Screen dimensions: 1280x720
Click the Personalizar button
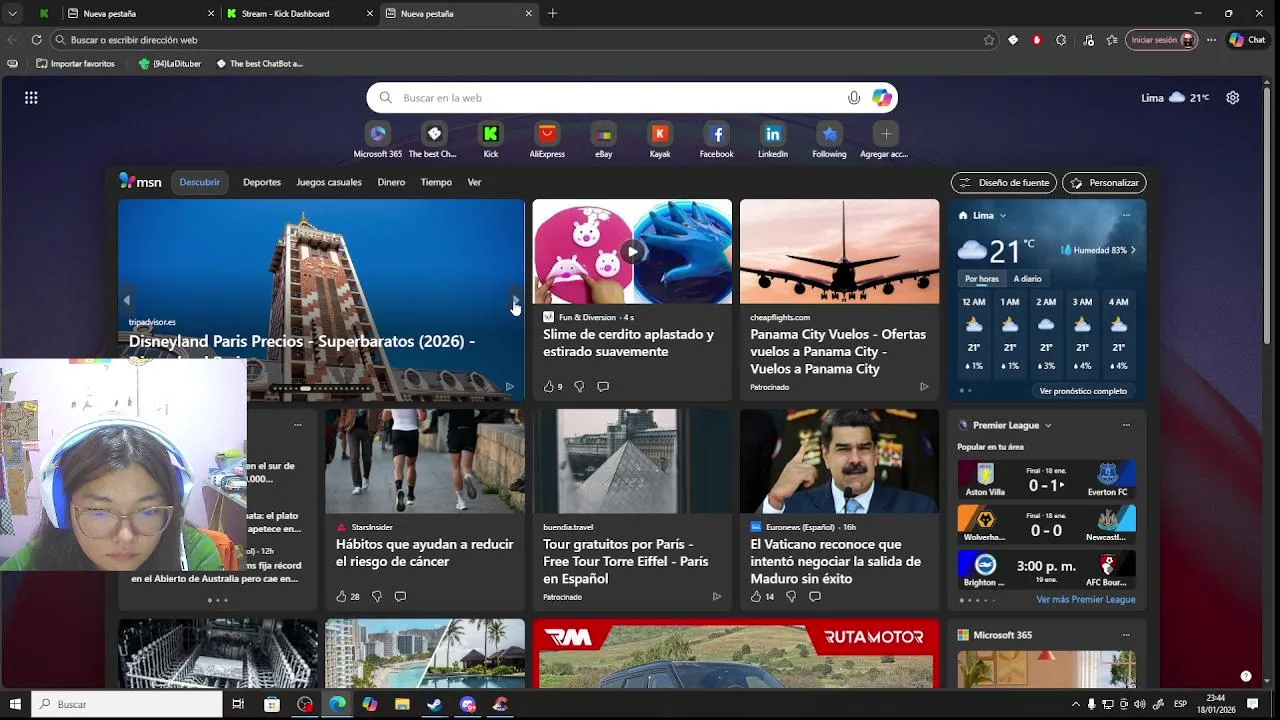pyautogui.click(x=1104, y=183)
